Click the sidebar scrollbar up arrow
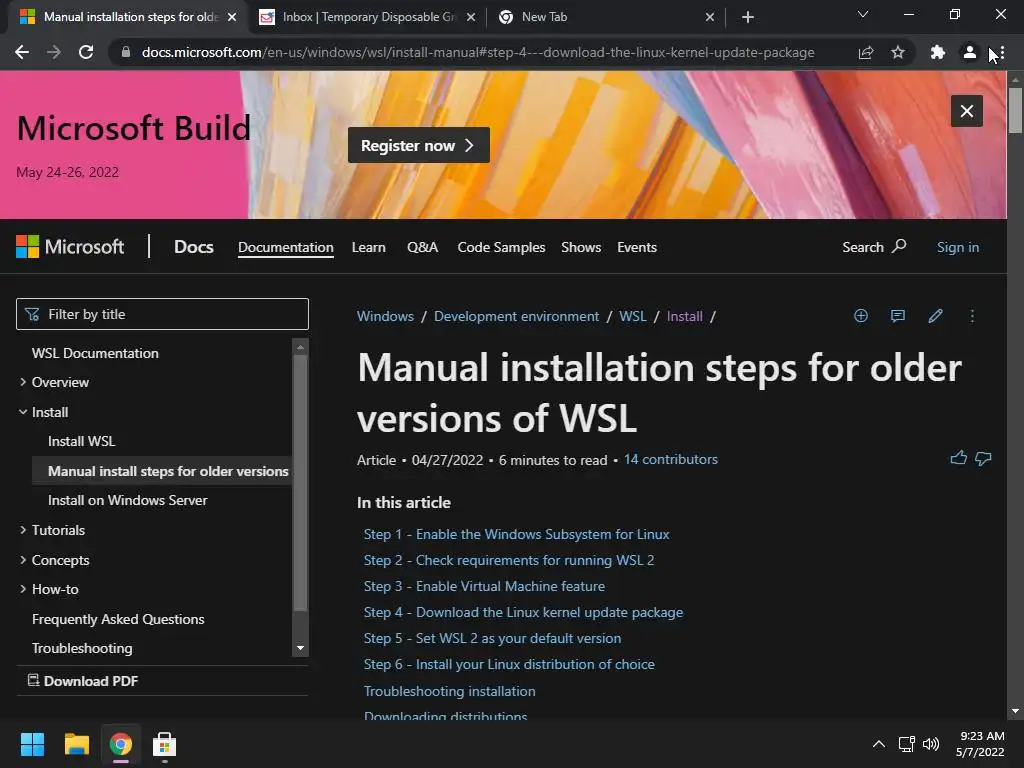The width and height of the screenshot is (1024, 768). (300, 347)
